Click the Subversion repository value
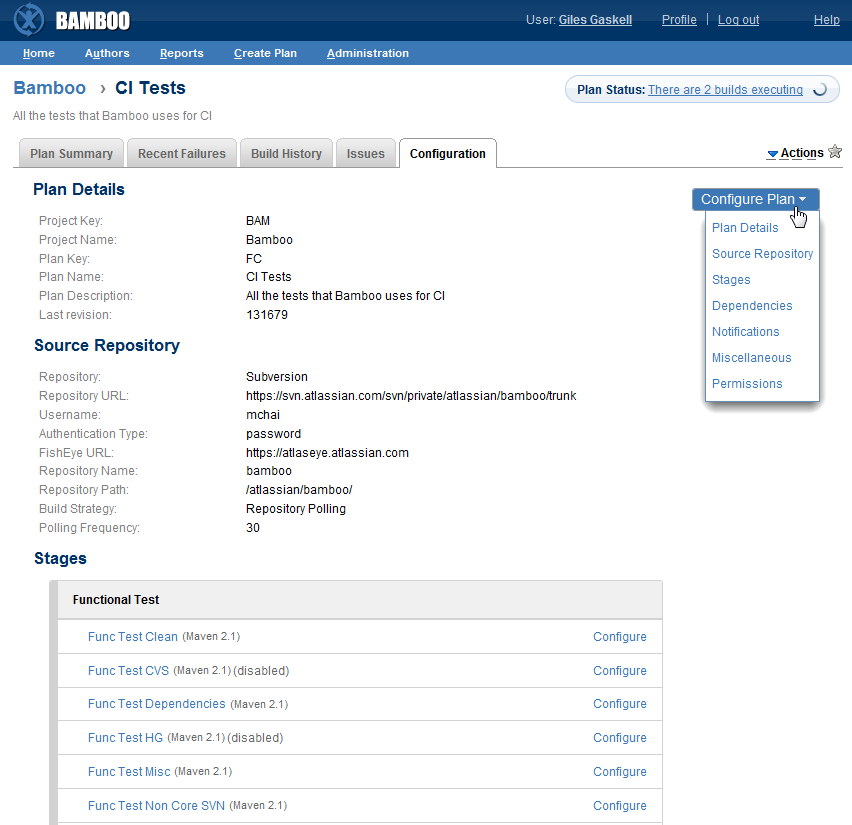Viewport: 852px width, 825px height. [x=277, y=377]
